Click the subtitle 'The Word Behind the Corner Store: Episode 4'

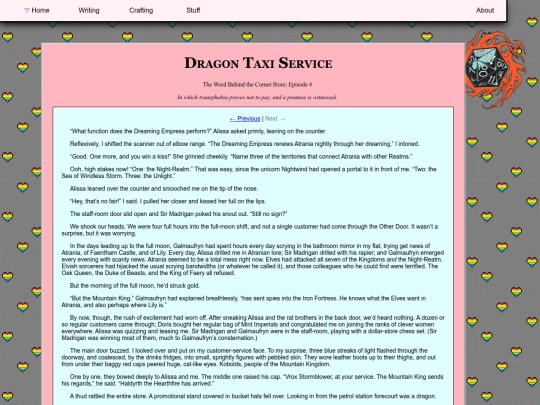coord(257,84)
